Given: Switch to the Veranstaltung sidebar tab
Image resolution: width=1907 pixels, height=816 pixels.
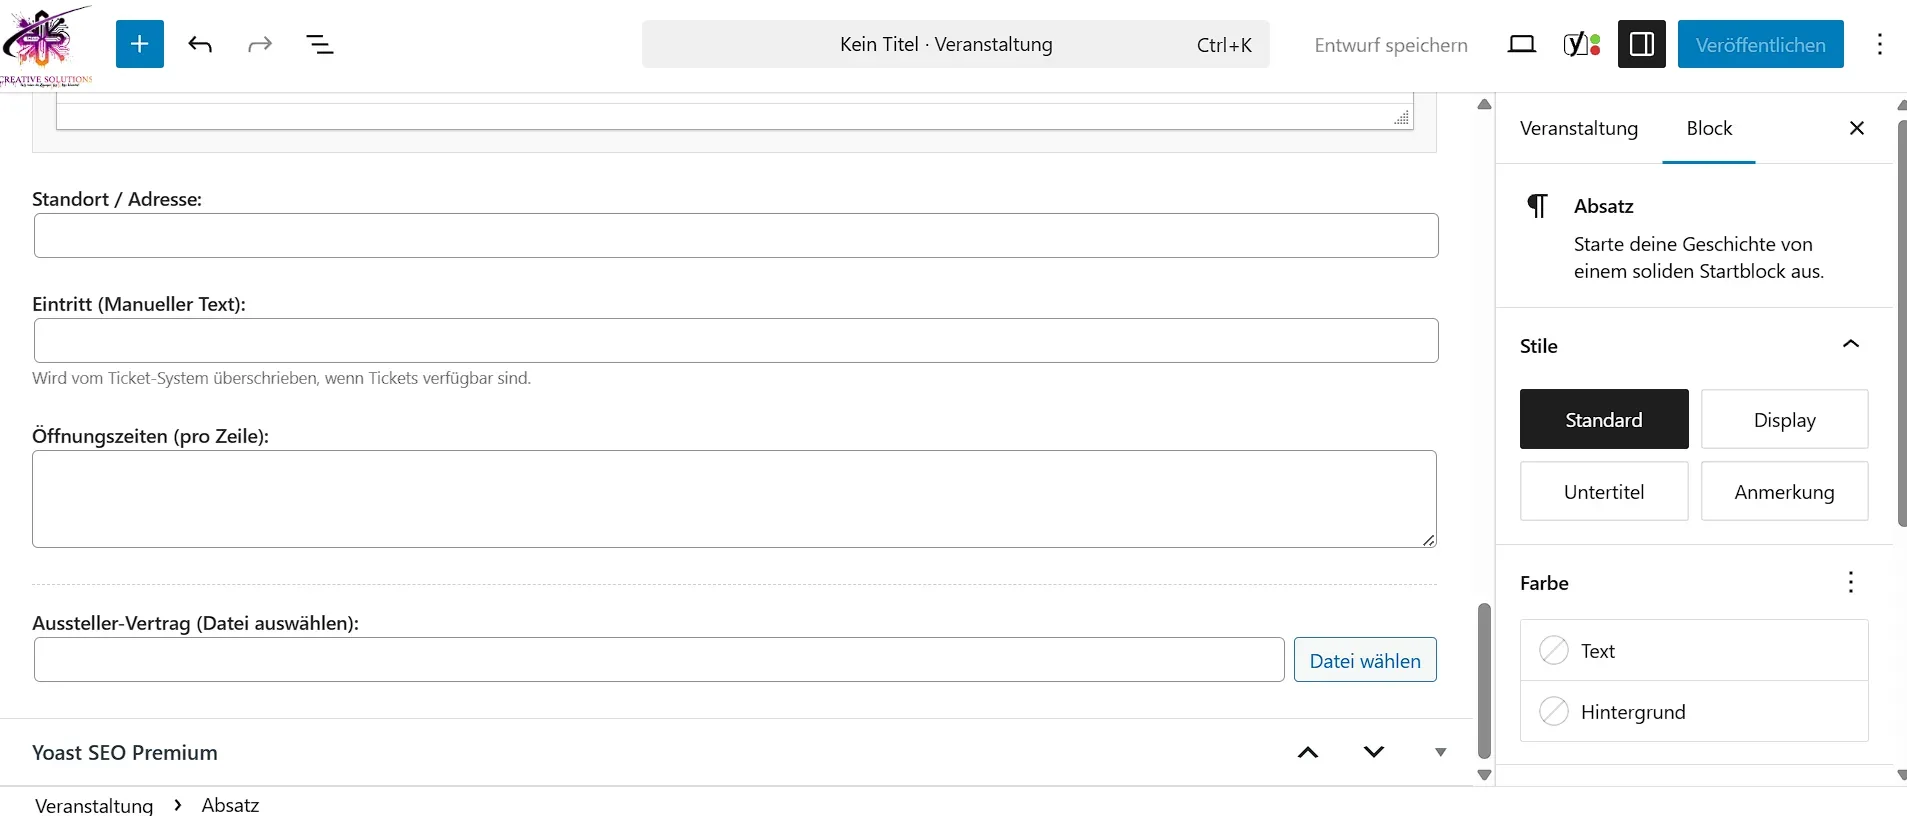Looking at the screenshot, I should click(x=1579, y=128).
